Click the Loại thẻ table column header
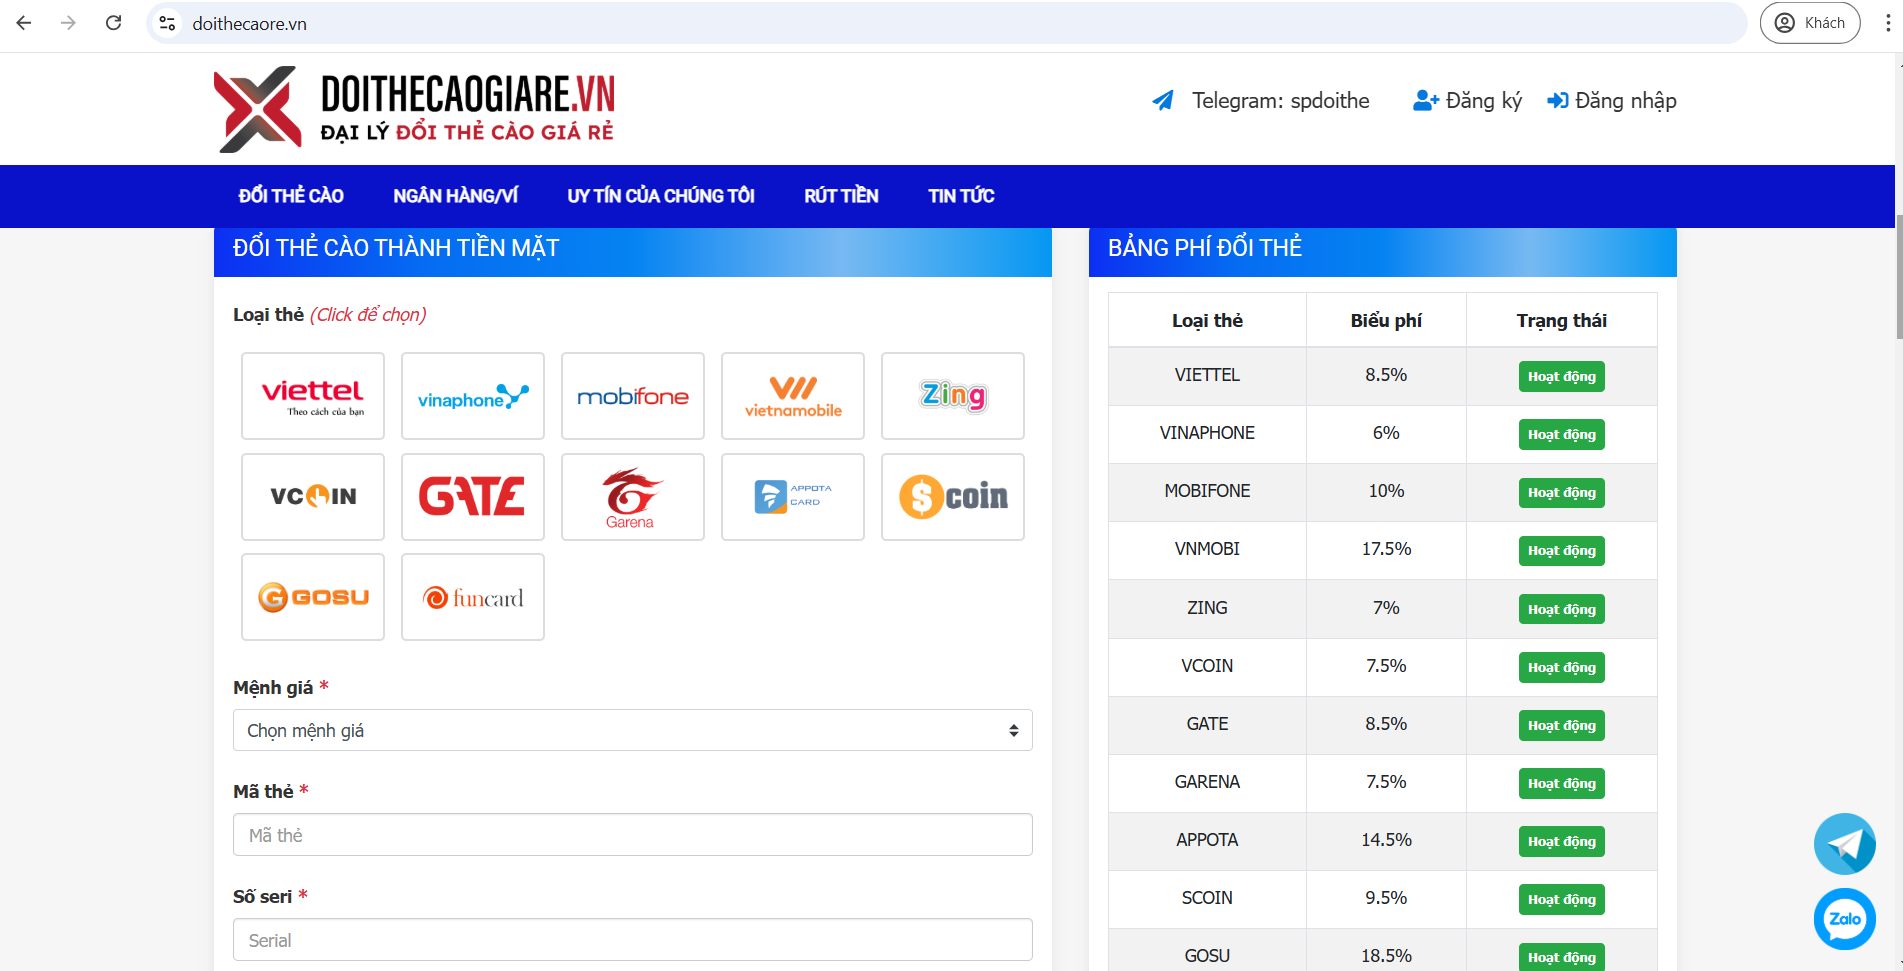This screenshot has width=1903, height=971. pyautogui.click(x=1207, y=321)
